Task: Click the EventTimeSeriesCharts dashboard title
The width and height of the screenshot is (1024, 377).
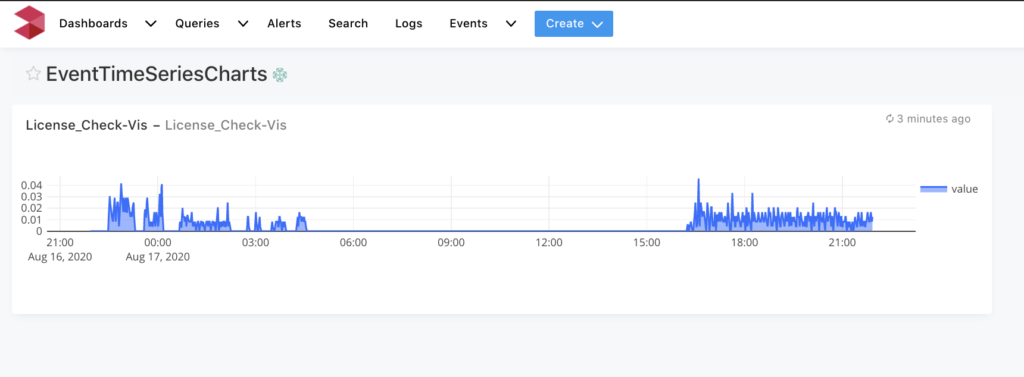Action: pos(157,74)
